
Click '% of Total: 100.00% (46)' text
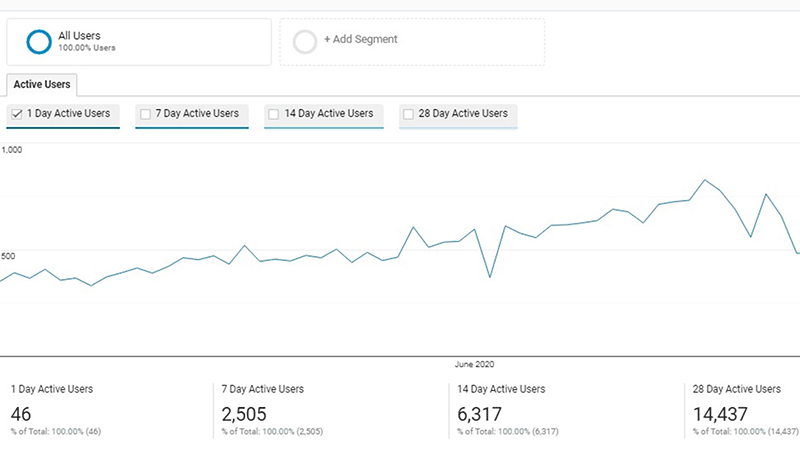(56, 432)
